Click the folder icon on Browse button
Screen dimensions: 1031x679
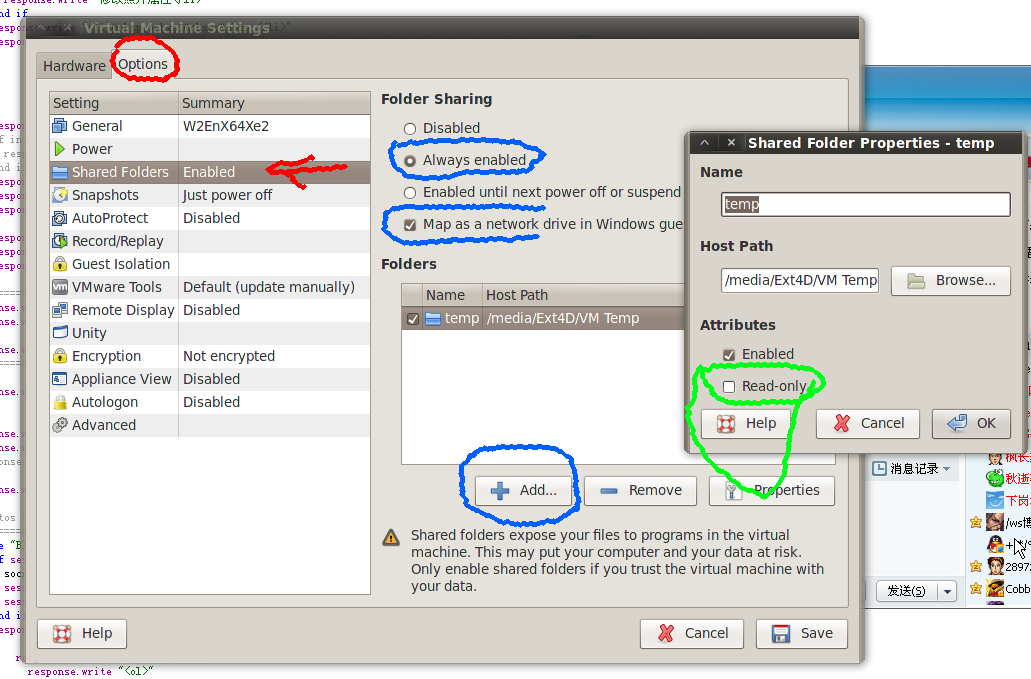pos(916,281)
